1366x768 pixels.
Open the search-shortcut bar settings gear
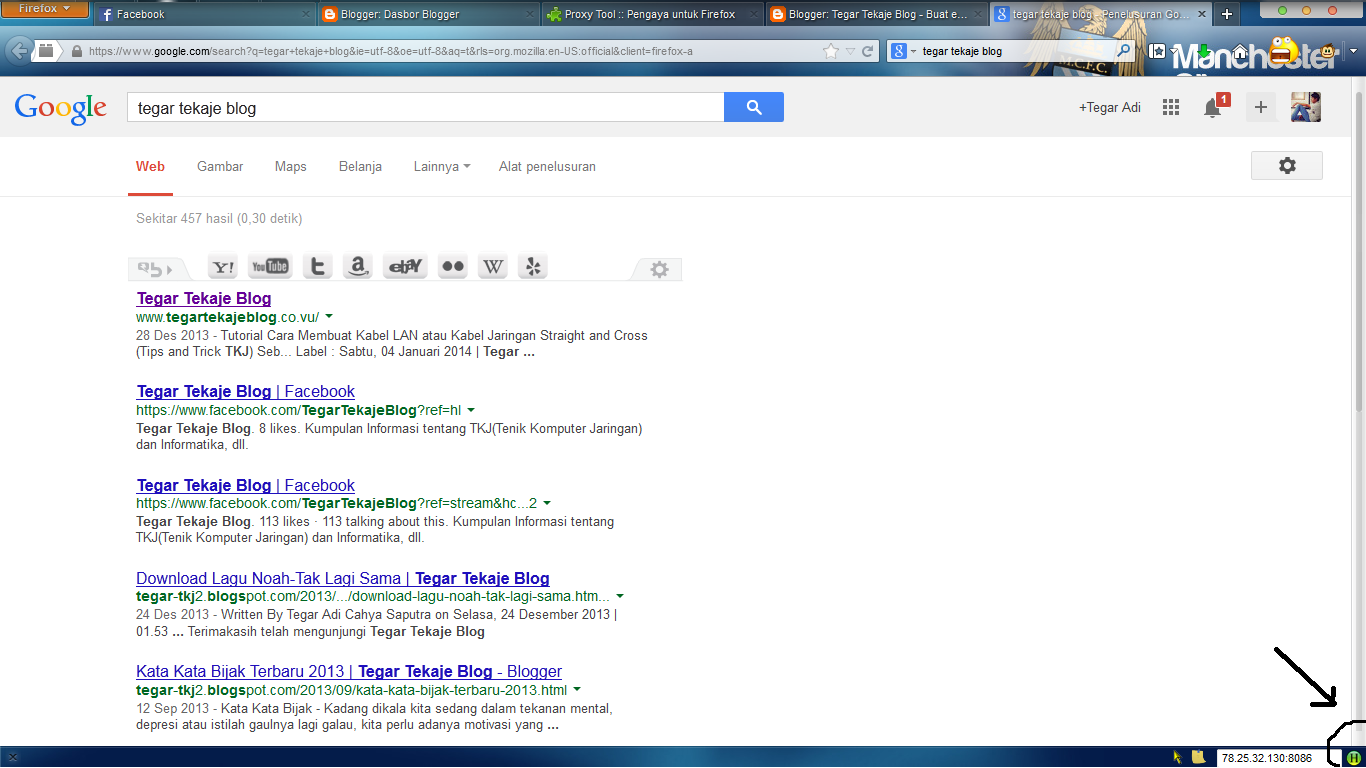(x=659, y=269)
